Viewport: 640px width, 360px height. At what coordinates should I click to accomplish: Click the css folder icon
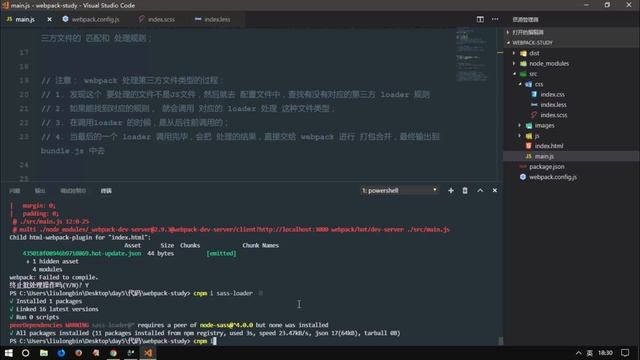point(529,84)
